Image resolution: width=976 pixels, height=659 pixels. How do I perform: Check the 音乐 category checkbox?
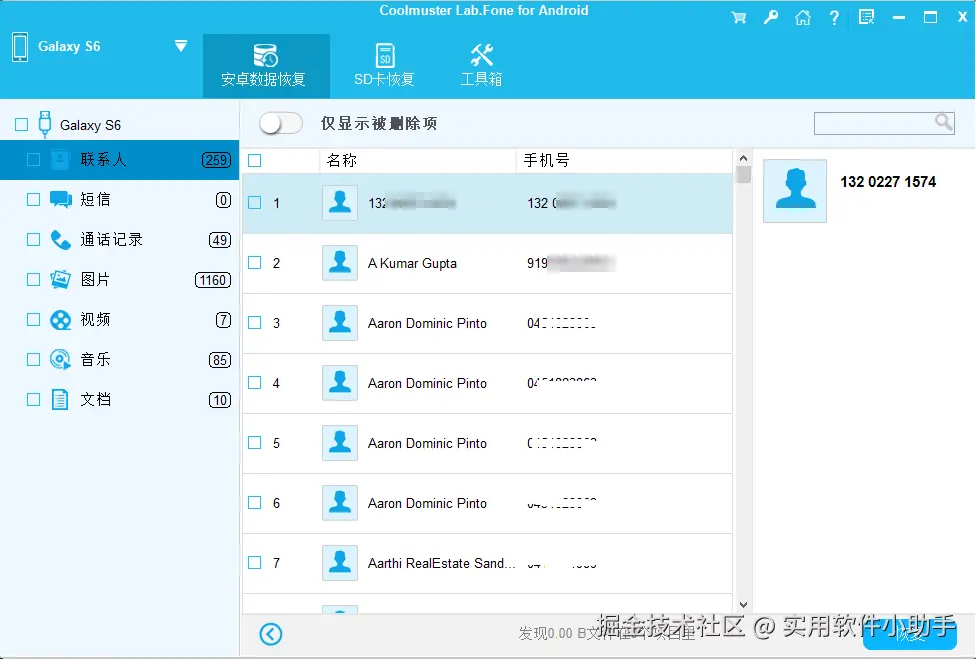34,360
